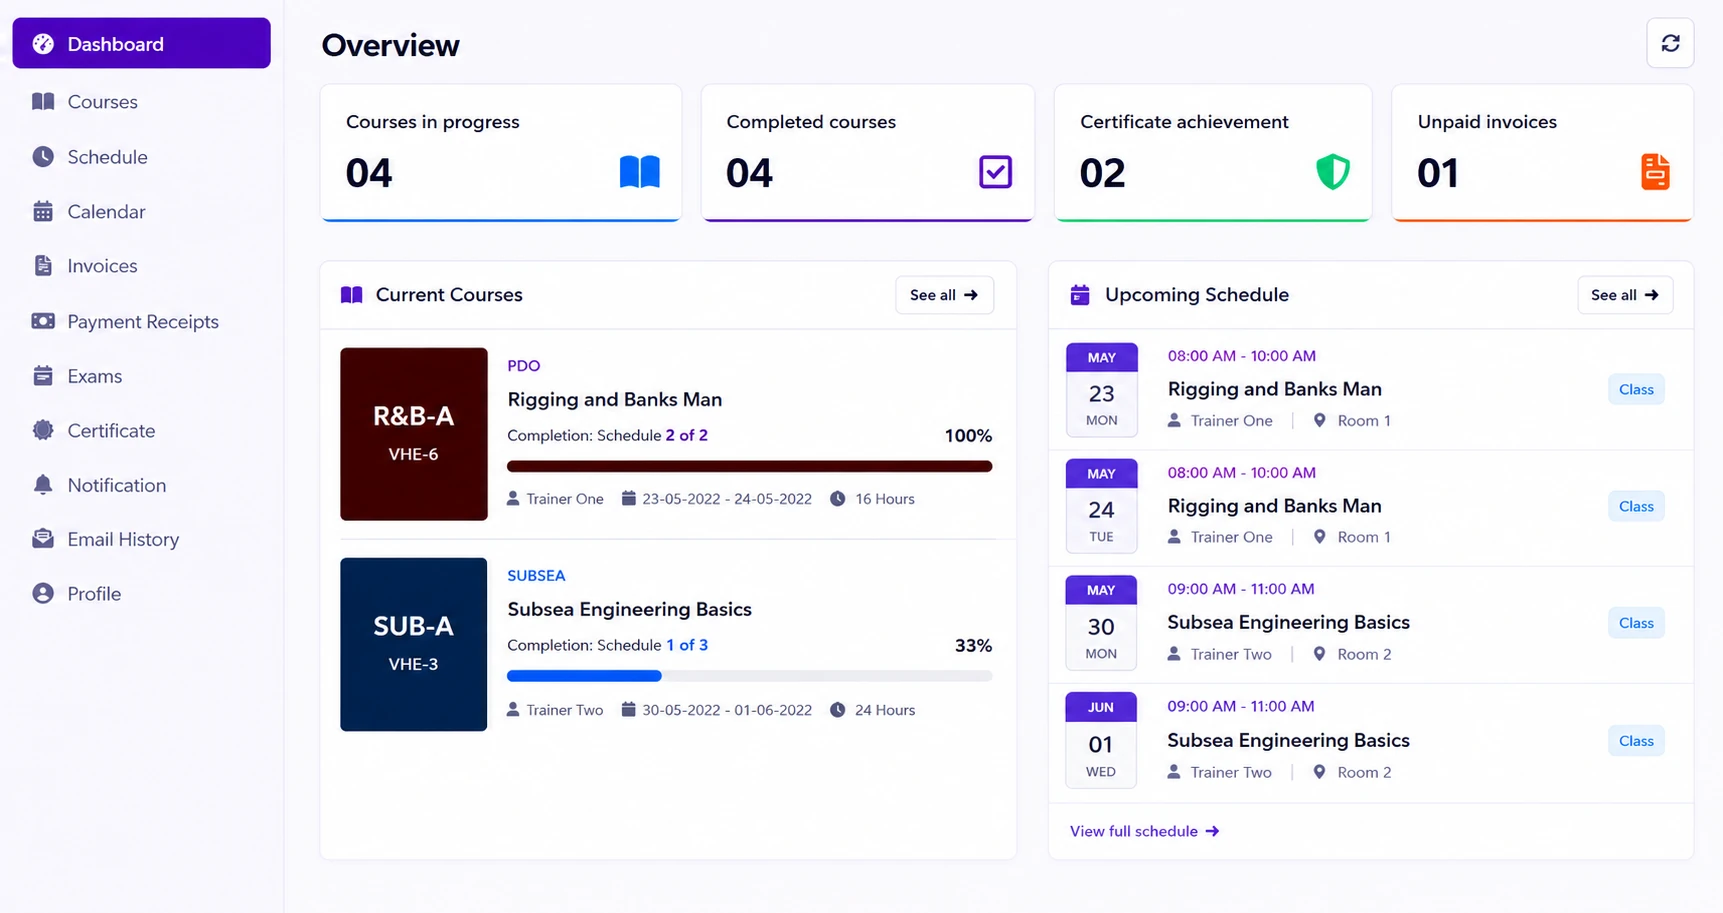Click the Dashboard gauge icon
Screen dimensions: 1723x913
click(43, 44)
